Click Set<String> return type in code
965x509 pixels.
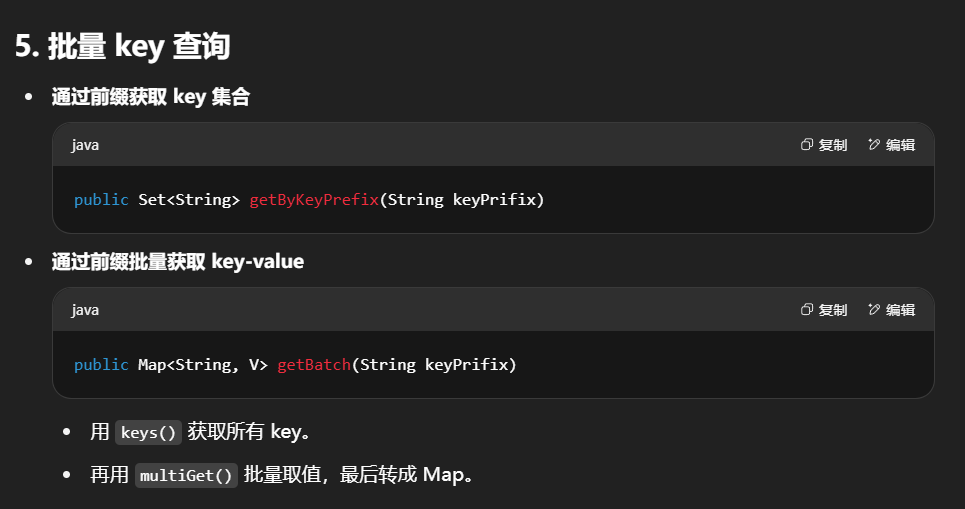coord(189,200)
